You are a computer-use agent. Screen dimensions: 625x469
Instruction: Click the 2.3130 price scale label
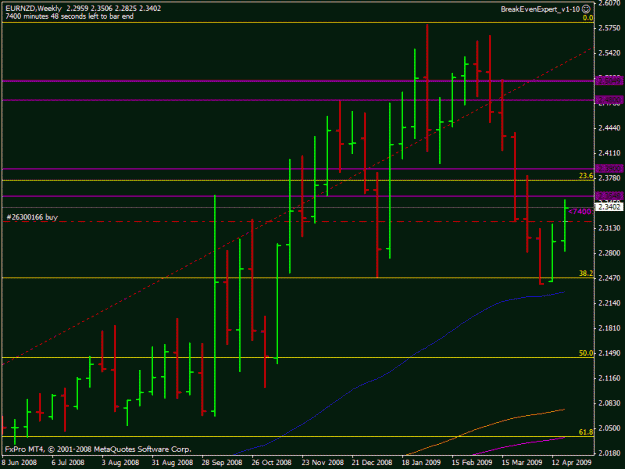click(609, 228)
